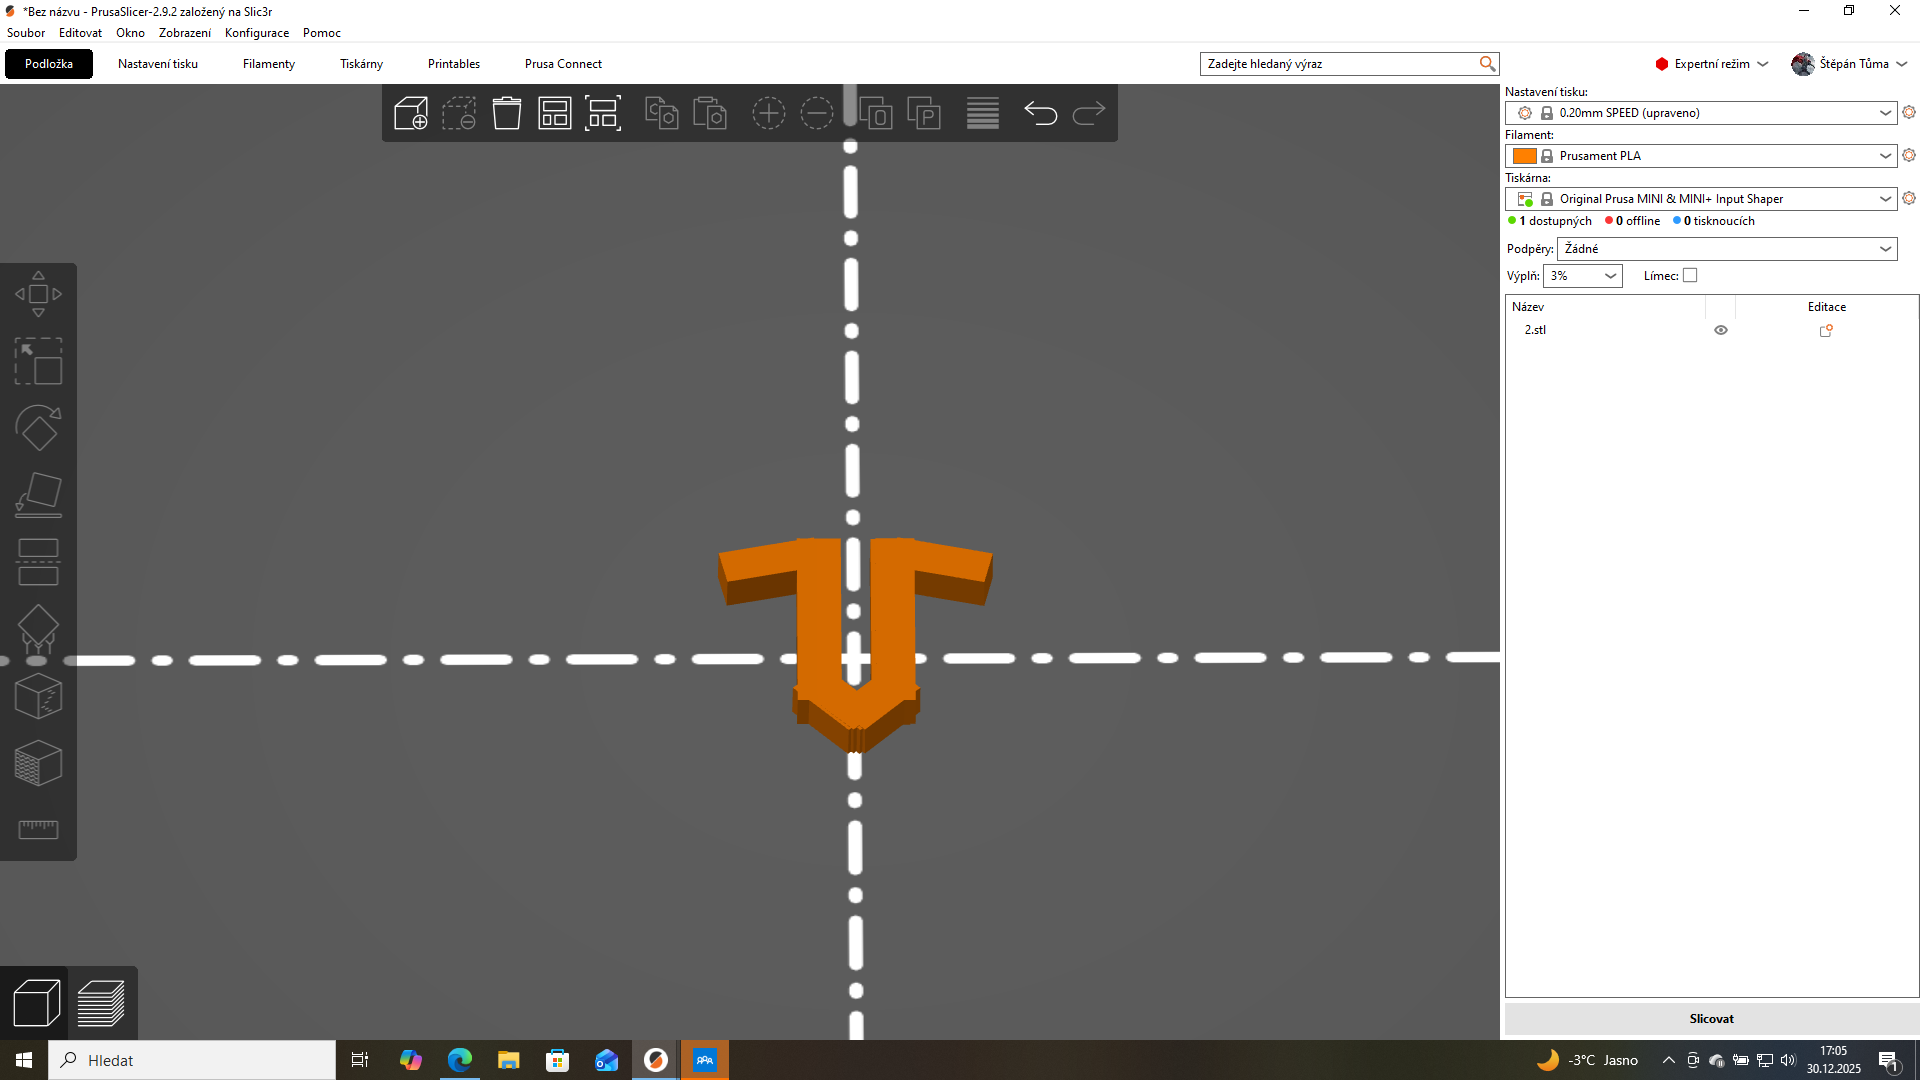This screenshot has height=1080, width=1920.
Task: Add an instance with plus icon
Action: point(769,113)
